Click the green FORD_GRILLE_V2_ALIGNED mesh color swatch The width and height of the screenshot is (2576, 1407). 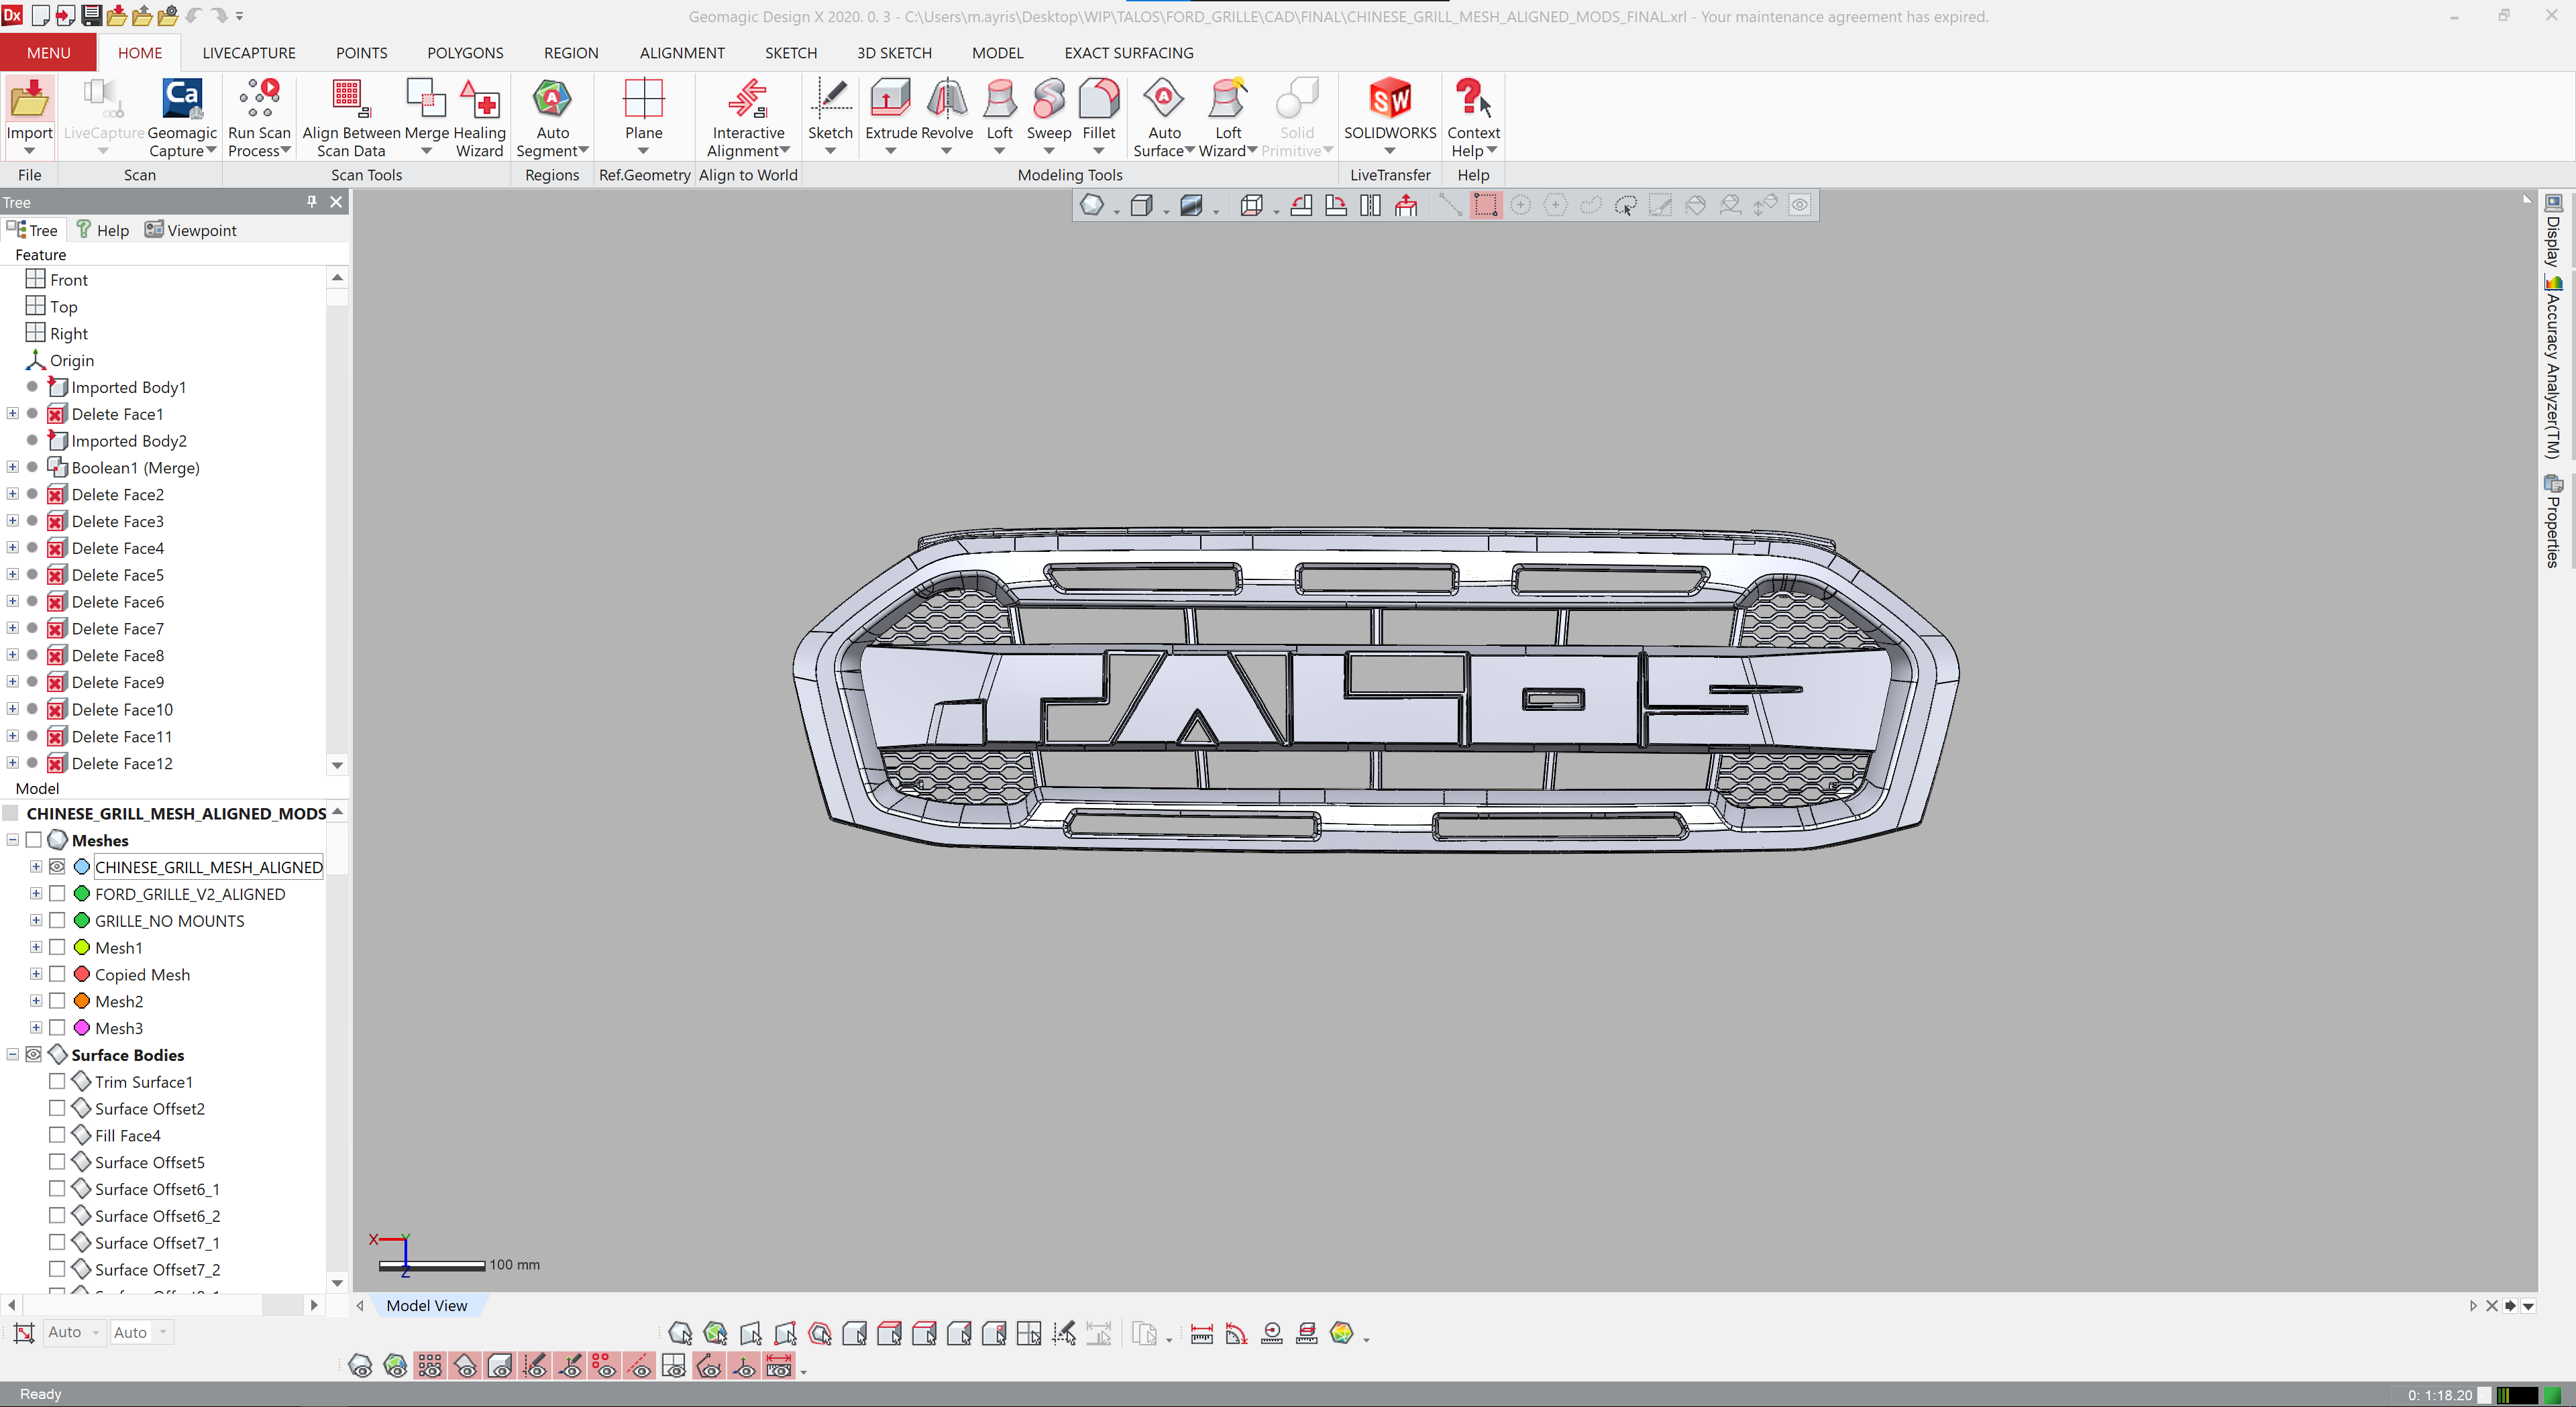82,893
